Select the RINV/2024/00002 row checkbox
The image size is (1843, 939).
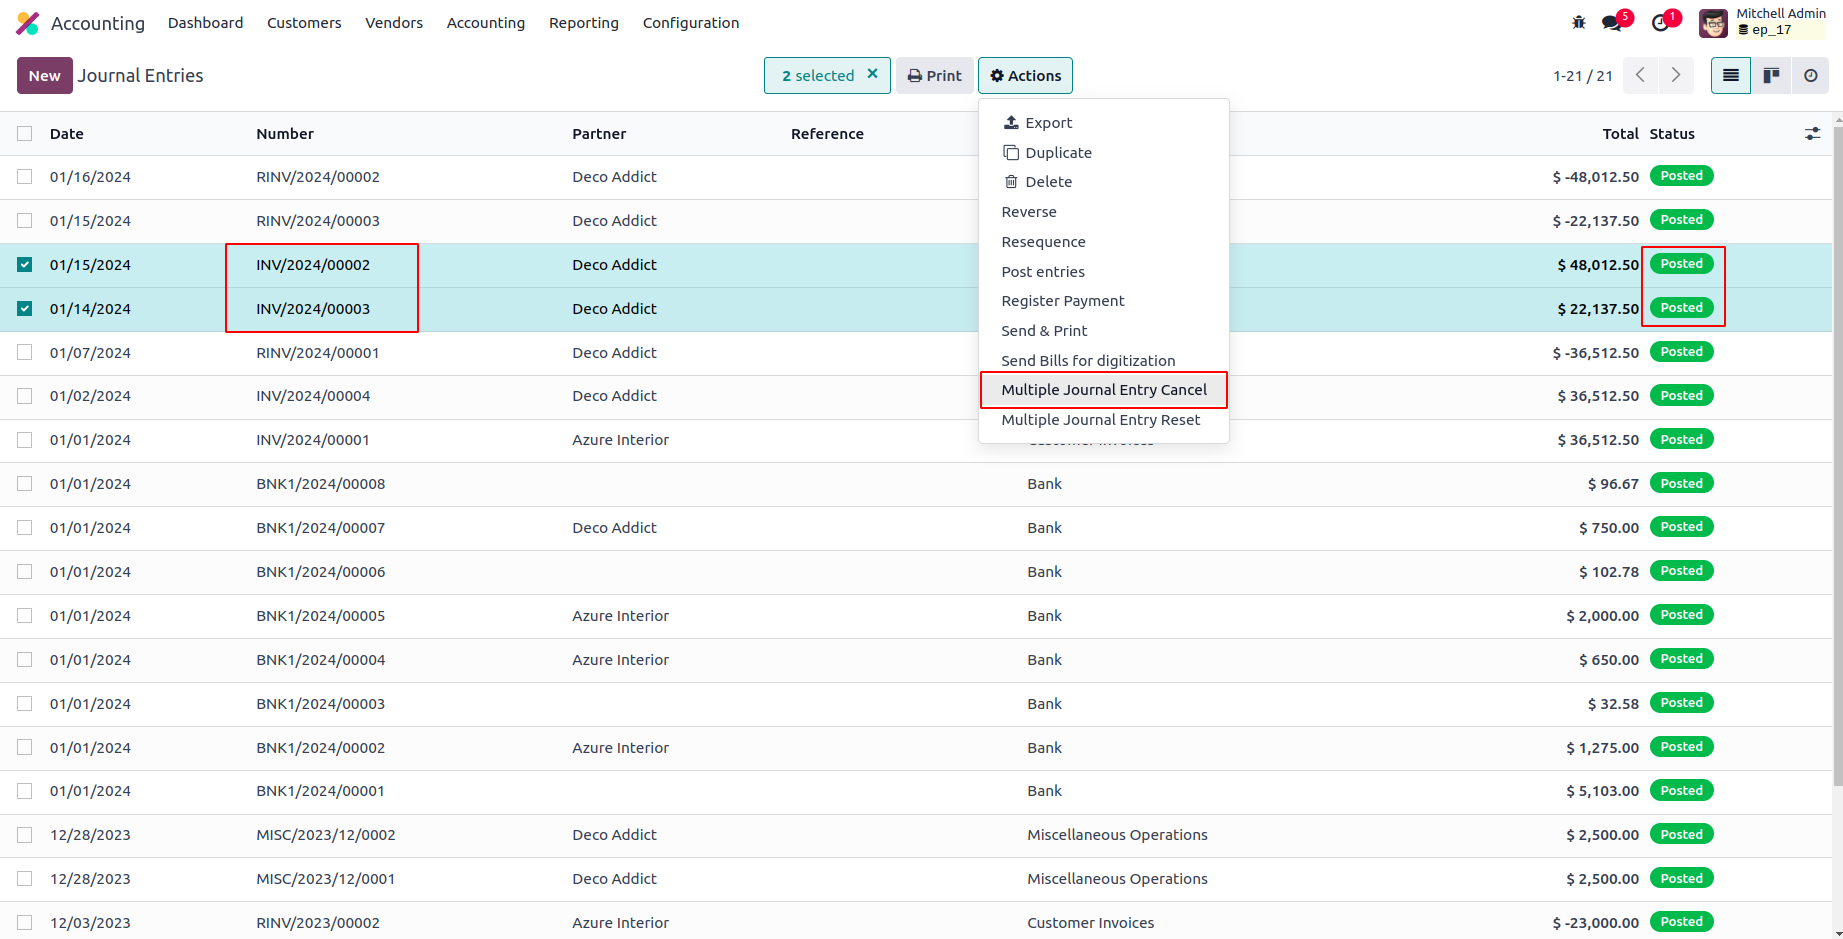coord(25,177)
